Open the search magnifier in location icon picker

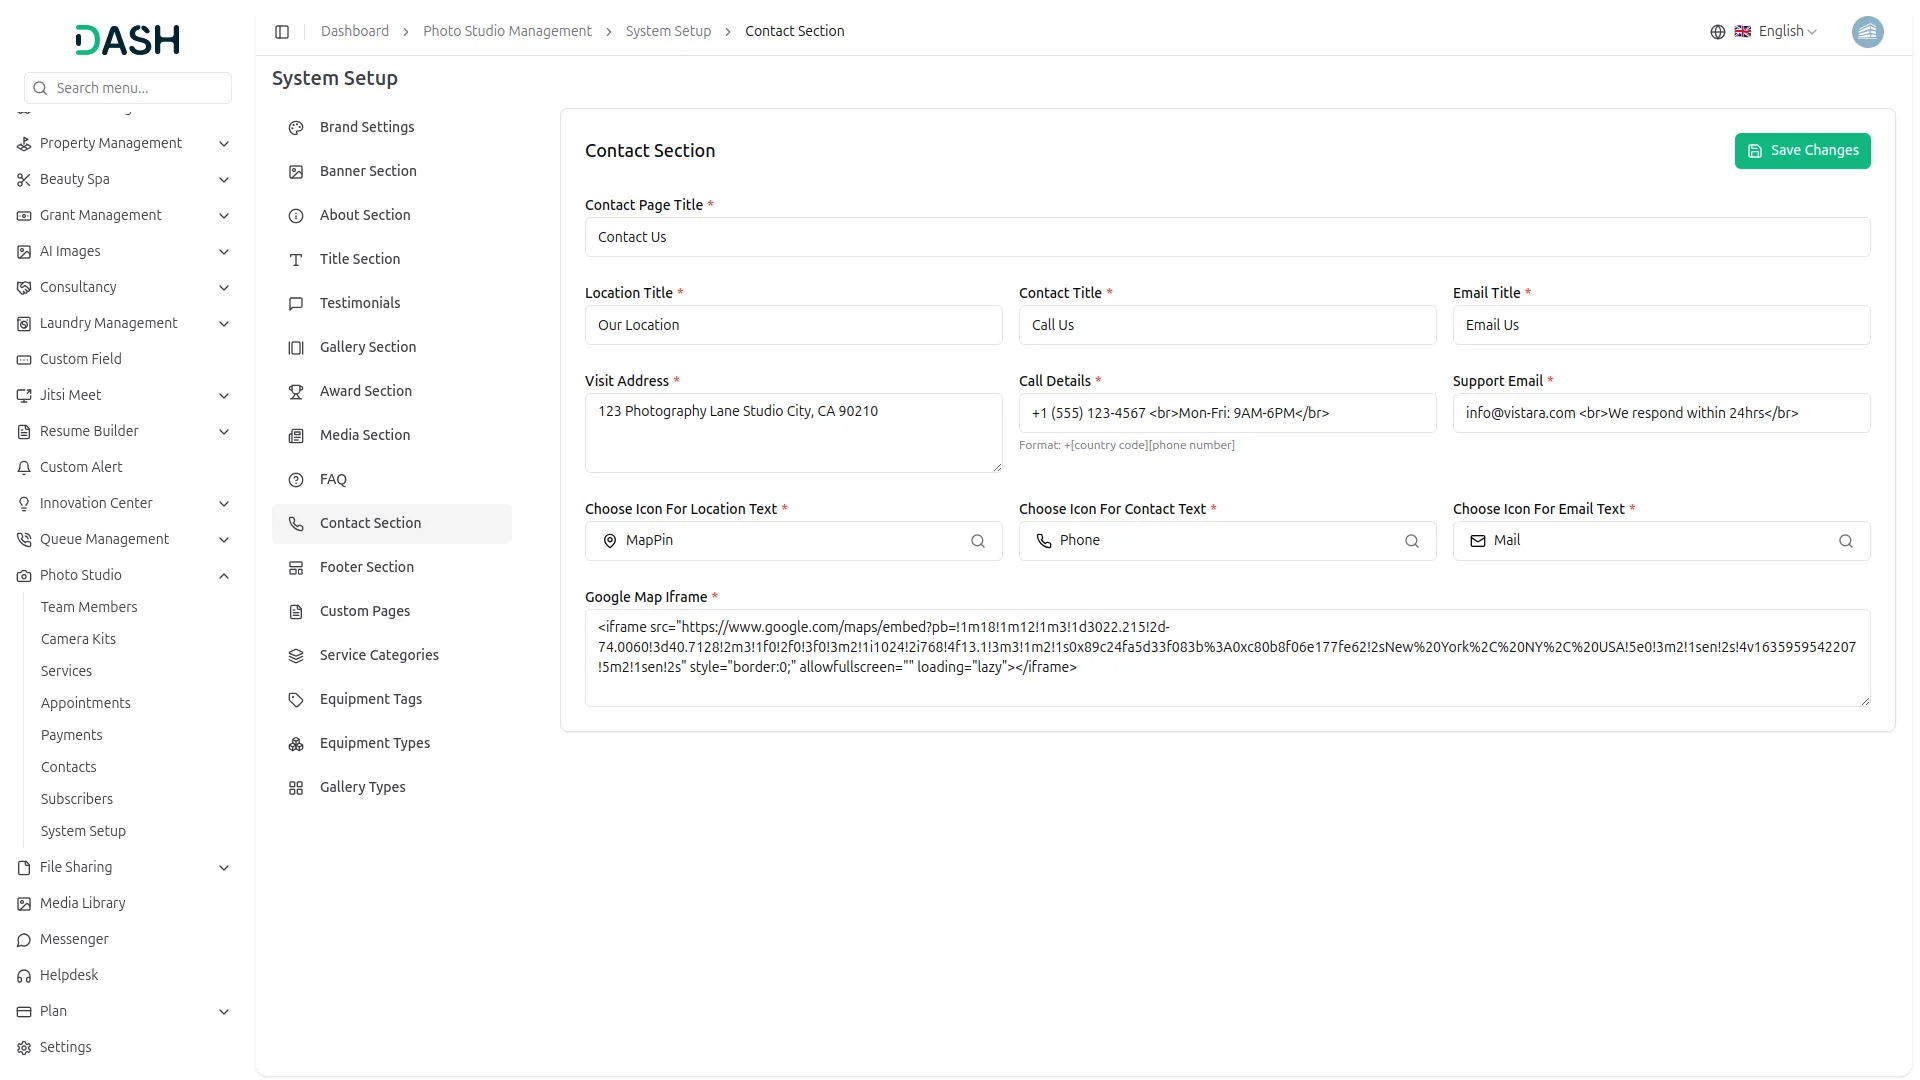point(978,541)
